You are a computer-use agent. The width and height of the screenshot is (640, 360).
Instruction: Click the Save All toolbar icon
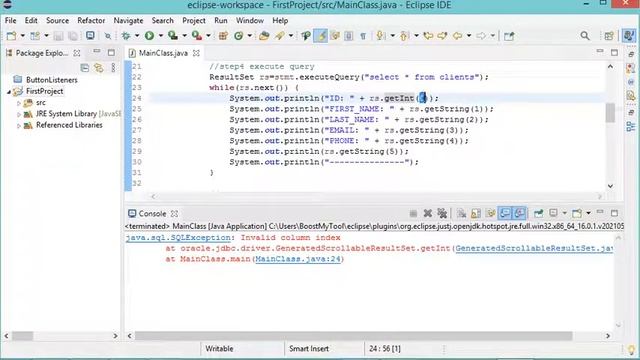[x=73, y=36]
